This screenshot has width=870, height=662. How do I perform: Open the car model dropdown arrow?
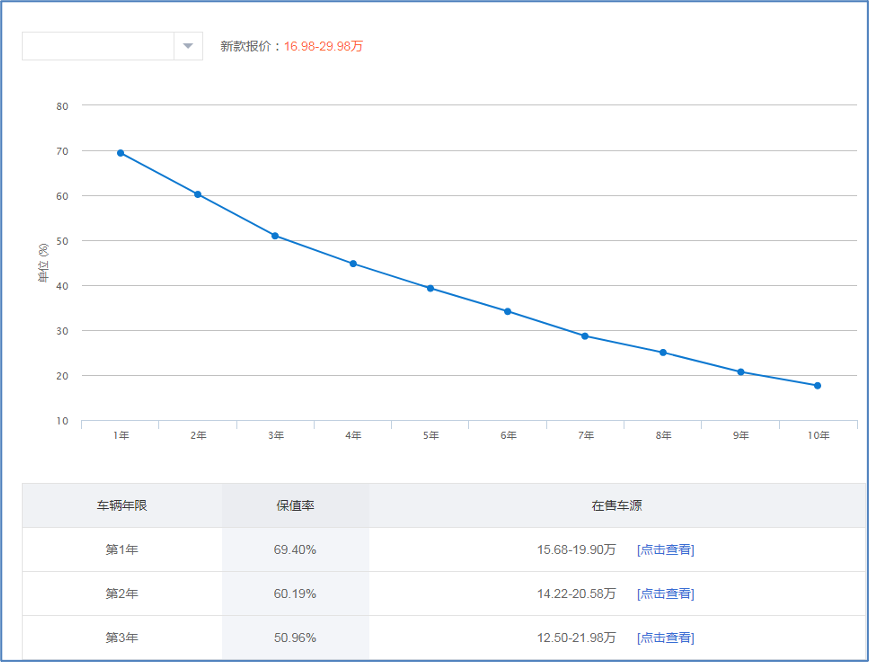tap(187, 46)
